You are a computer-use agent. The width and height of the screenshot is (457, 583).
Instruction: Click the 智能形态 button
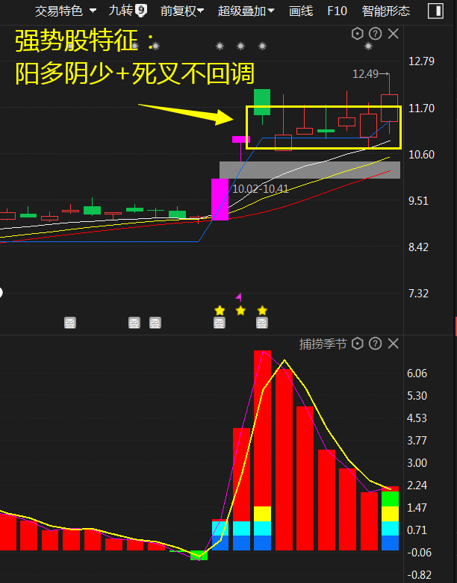386,11
